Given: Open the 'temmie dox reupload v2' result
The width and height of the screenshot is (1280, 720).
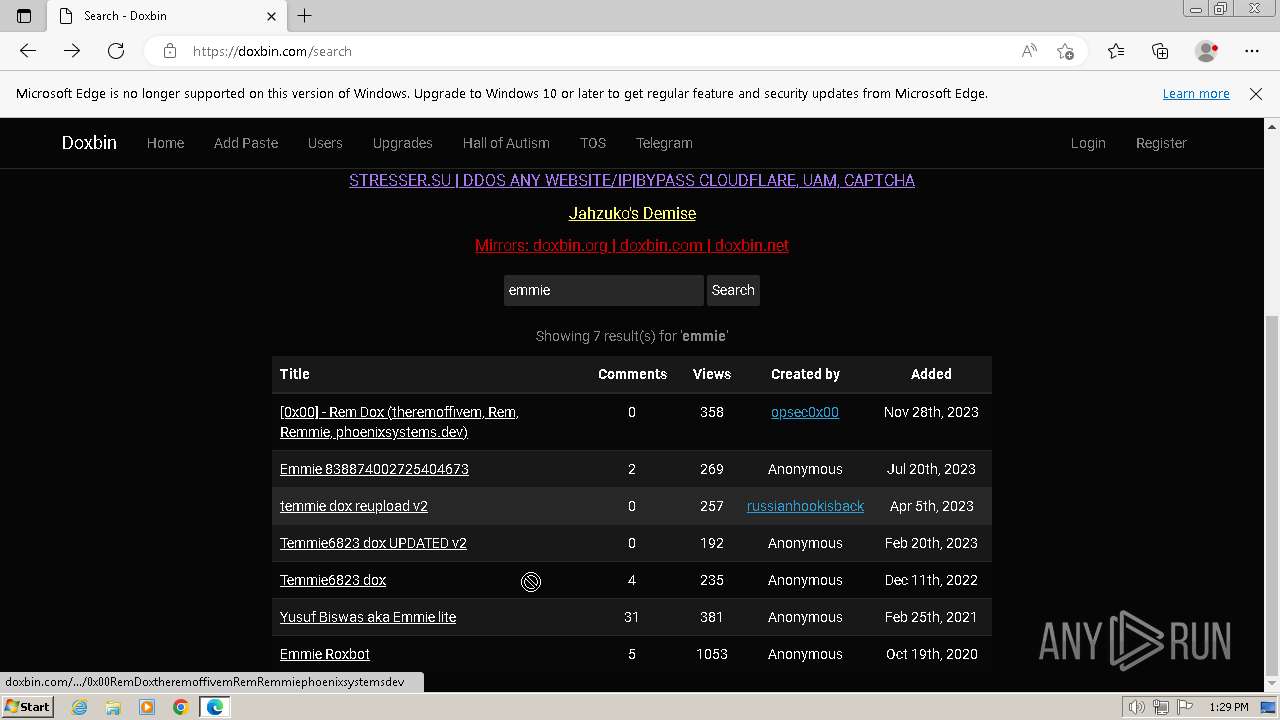Looking at the screenshot, I should coord(354,506).
